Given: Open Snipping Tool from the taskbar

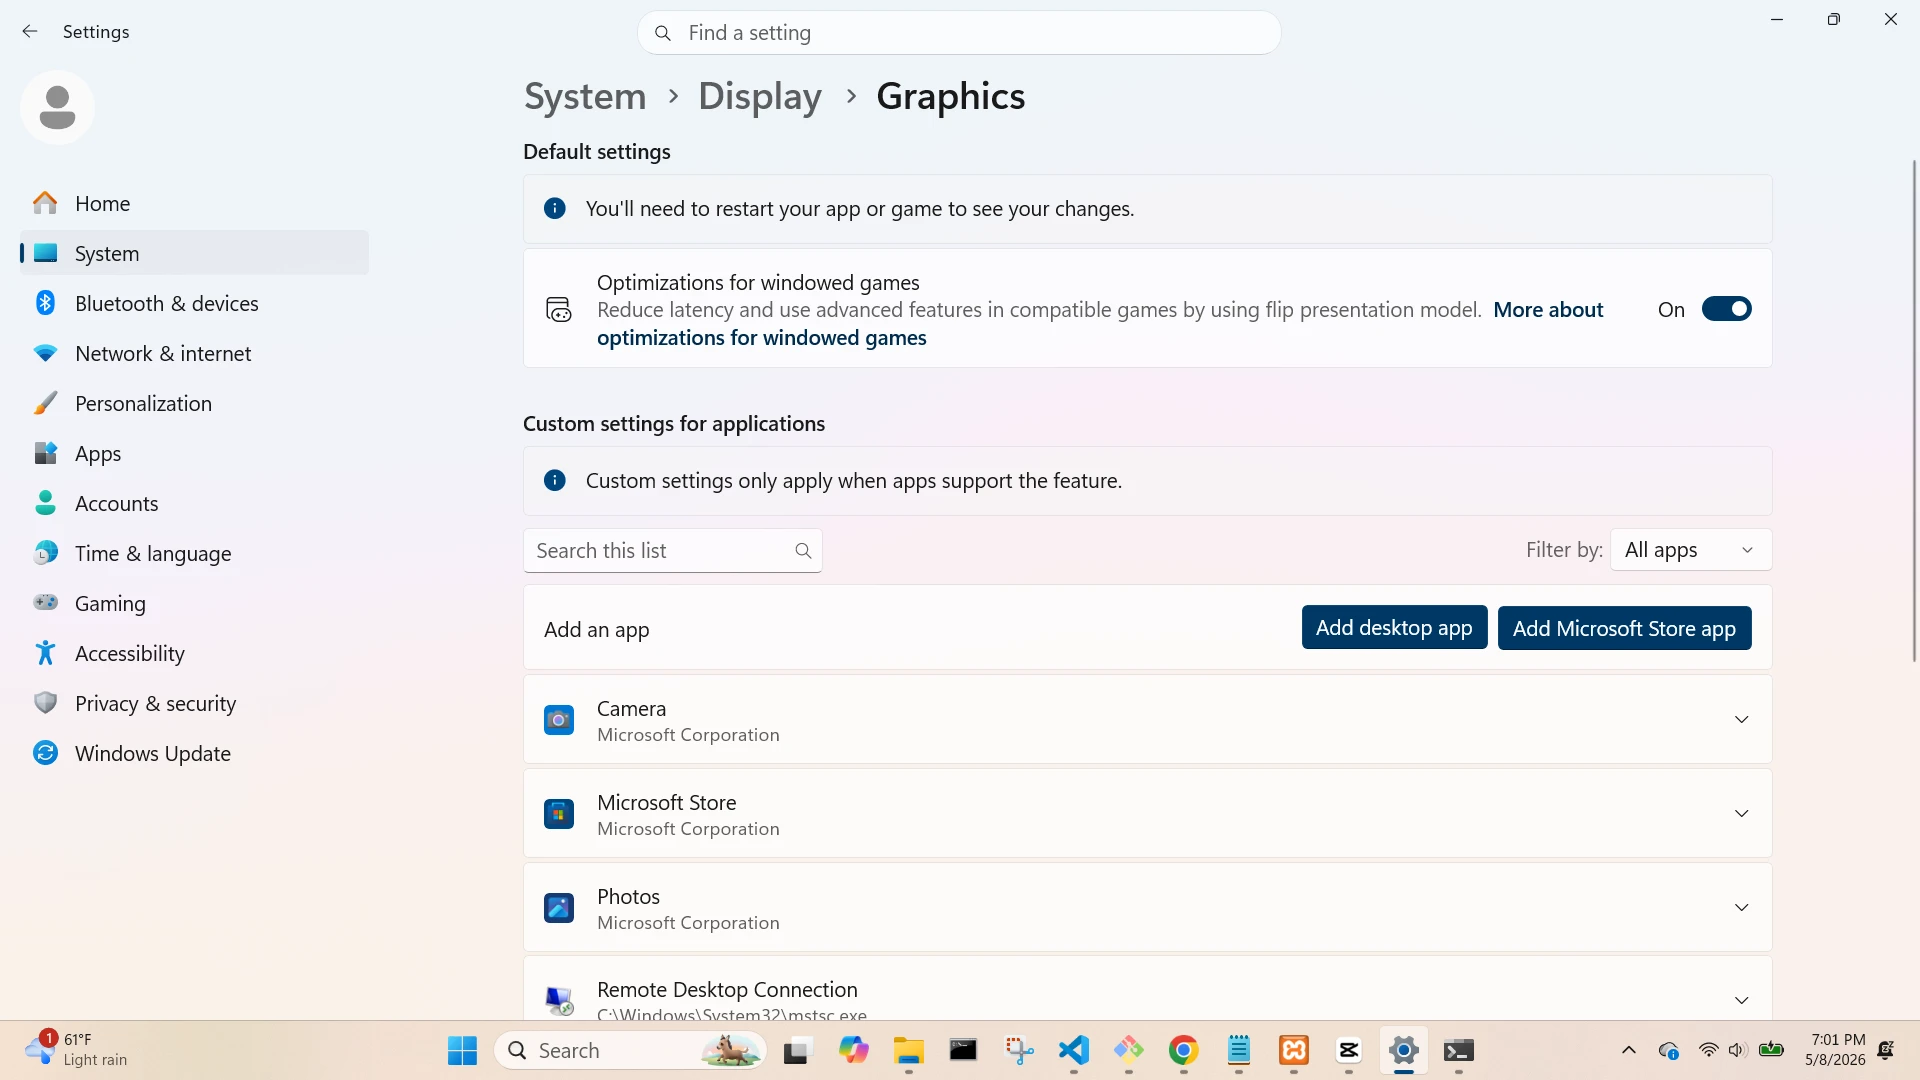Looking at the screenshot, I should click(x=1018, y=1050).
